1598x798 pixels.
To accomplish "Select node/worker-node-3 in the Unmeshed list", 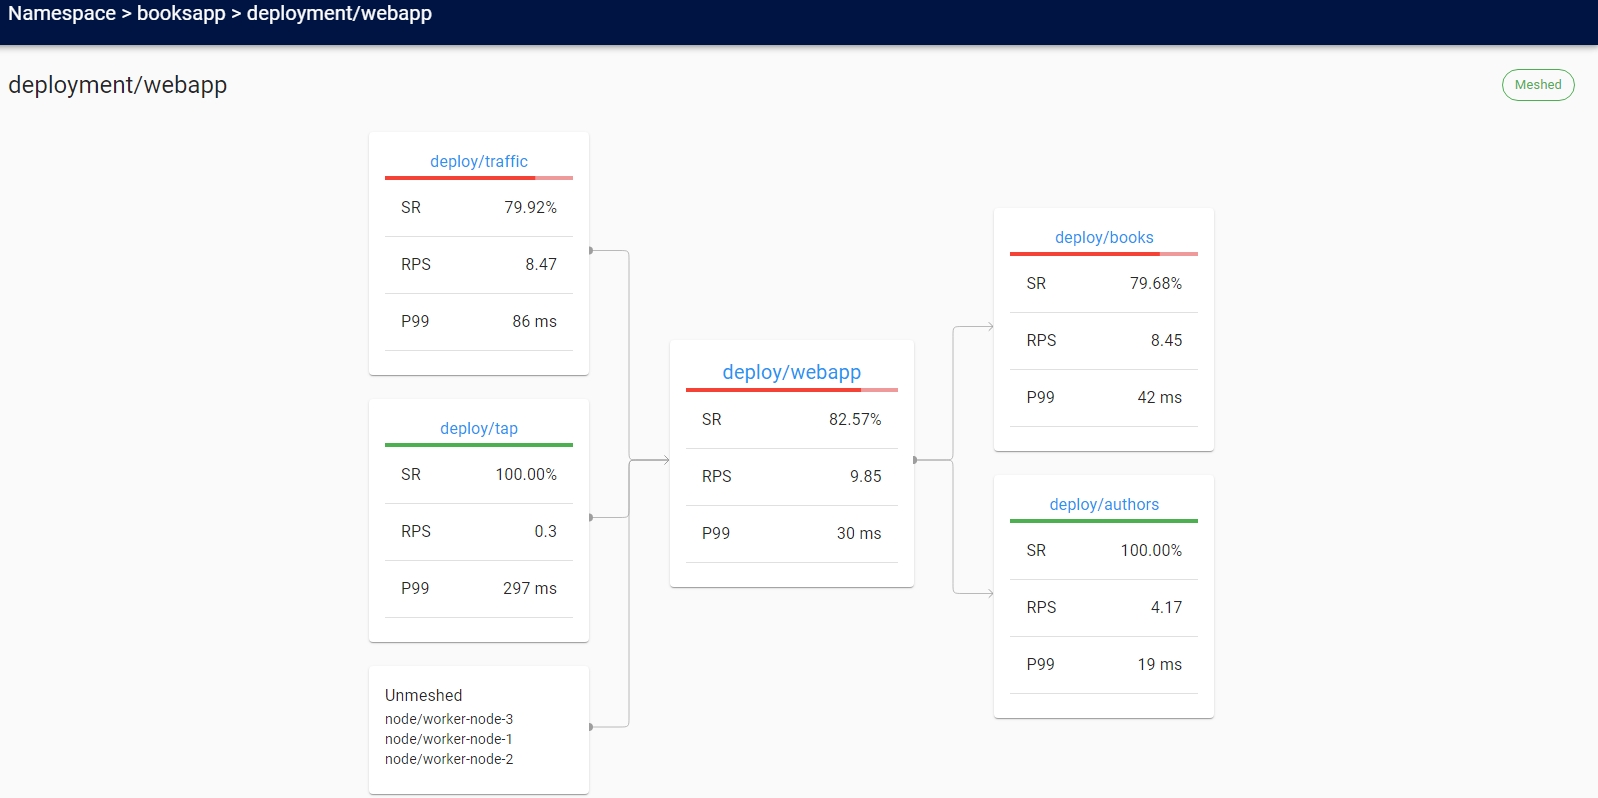I will click(448, 719).
